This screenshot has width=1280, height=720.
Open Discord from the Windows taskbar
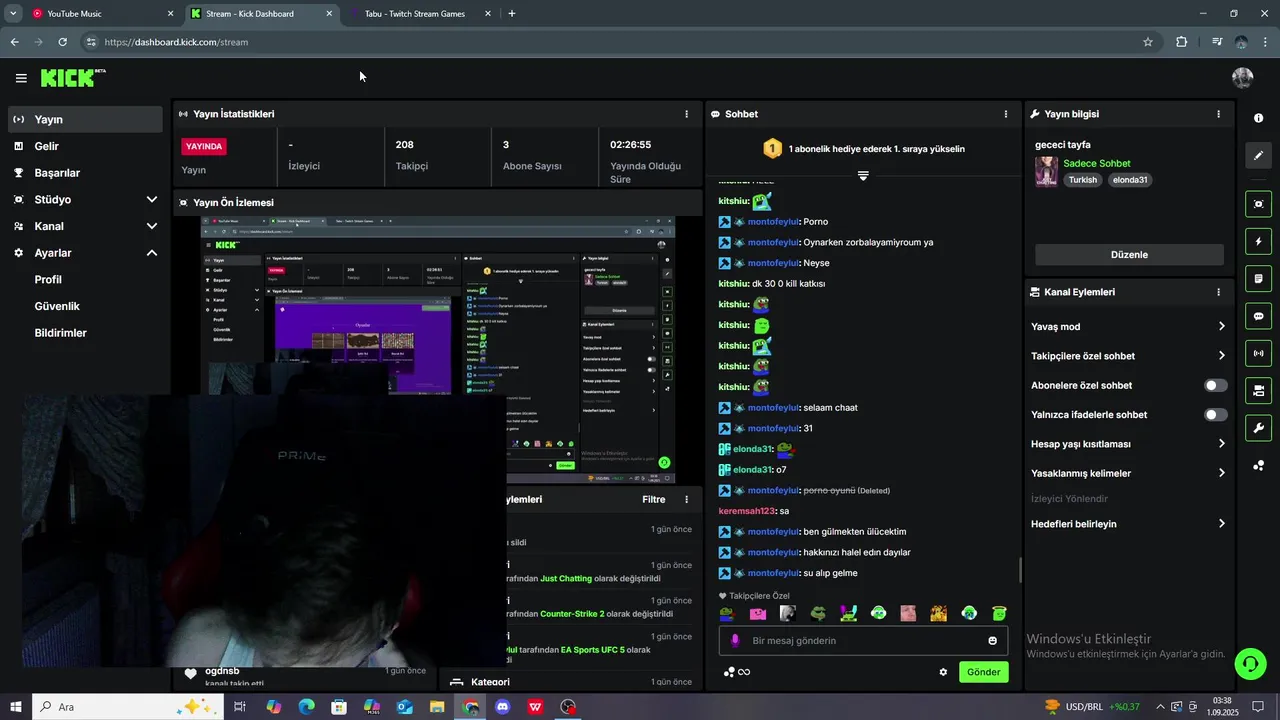pyautogui.click(x=503, y=707)
